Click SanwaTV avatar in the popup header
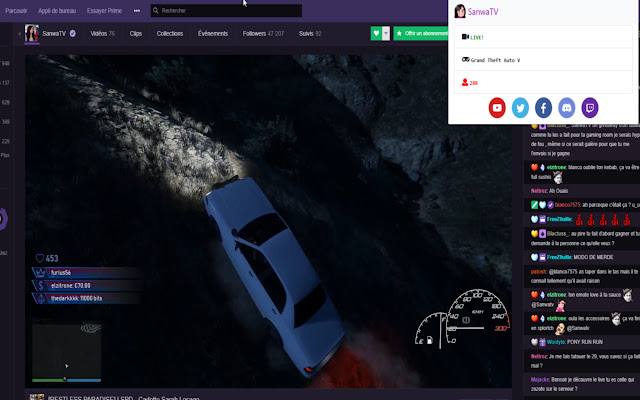This screenshot has height=400, width=640. tap(460, 11)
